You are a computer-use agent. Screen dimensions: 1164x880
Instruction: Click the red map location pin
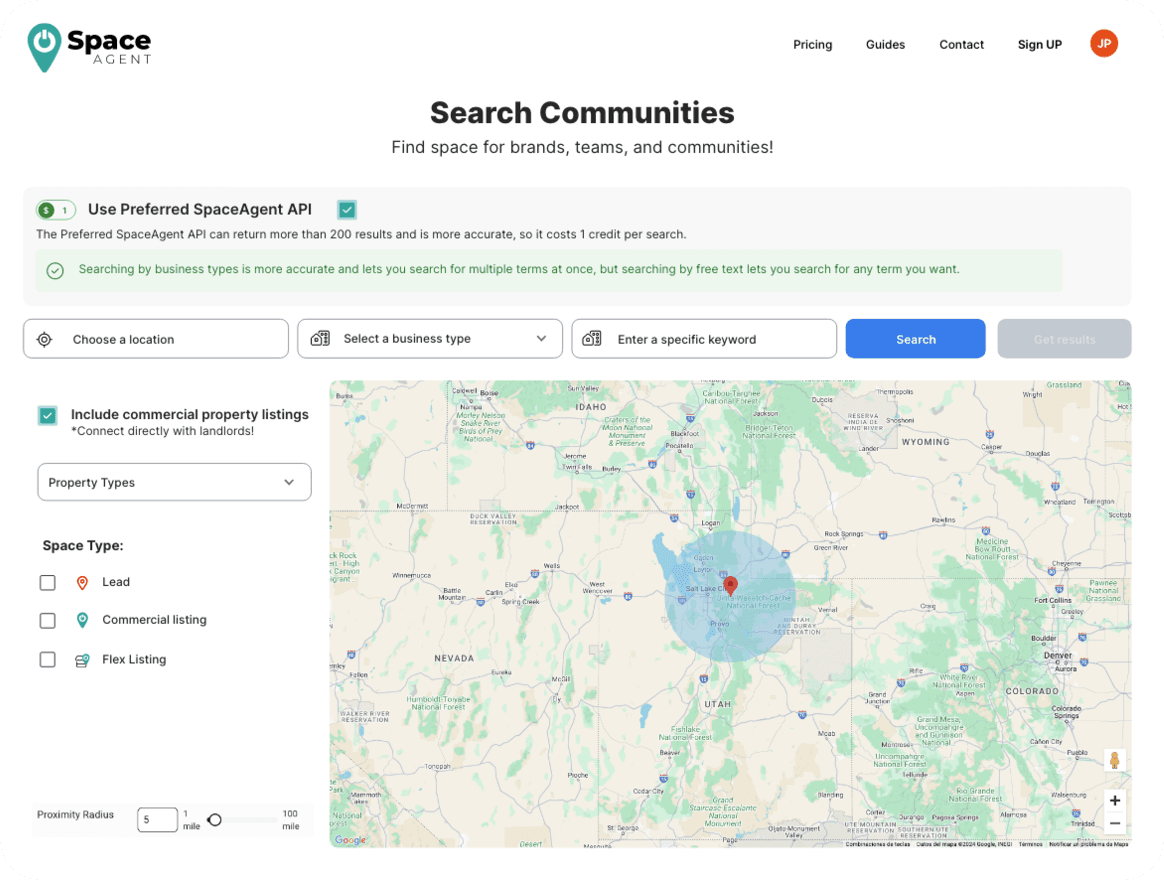730,586
